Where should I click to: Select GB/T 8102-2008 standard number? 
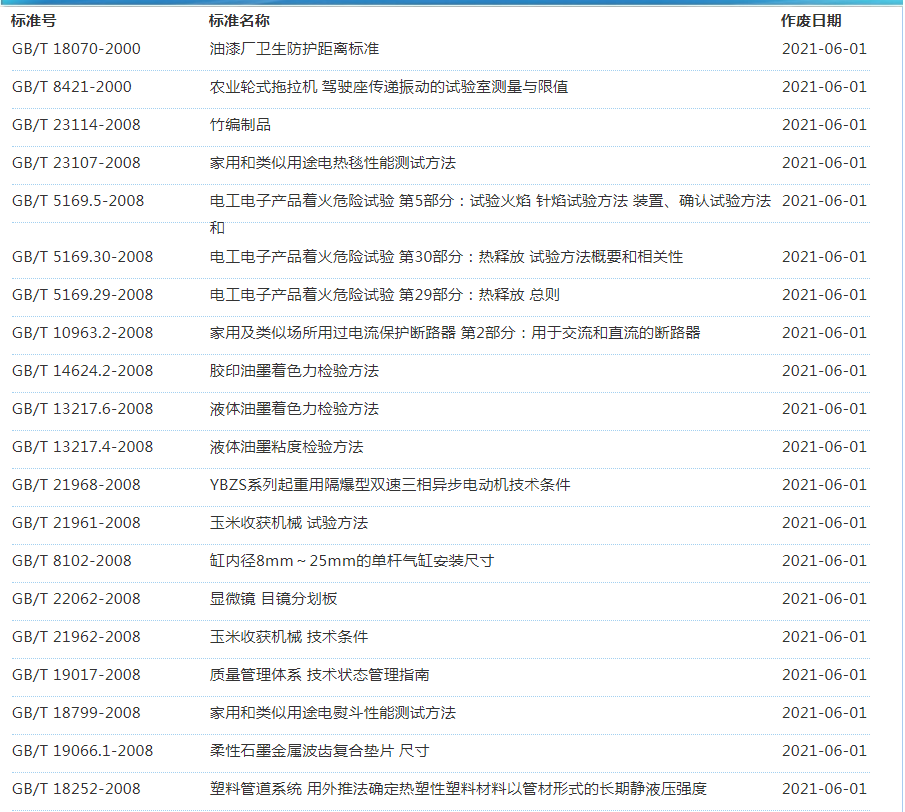[71, 561]
